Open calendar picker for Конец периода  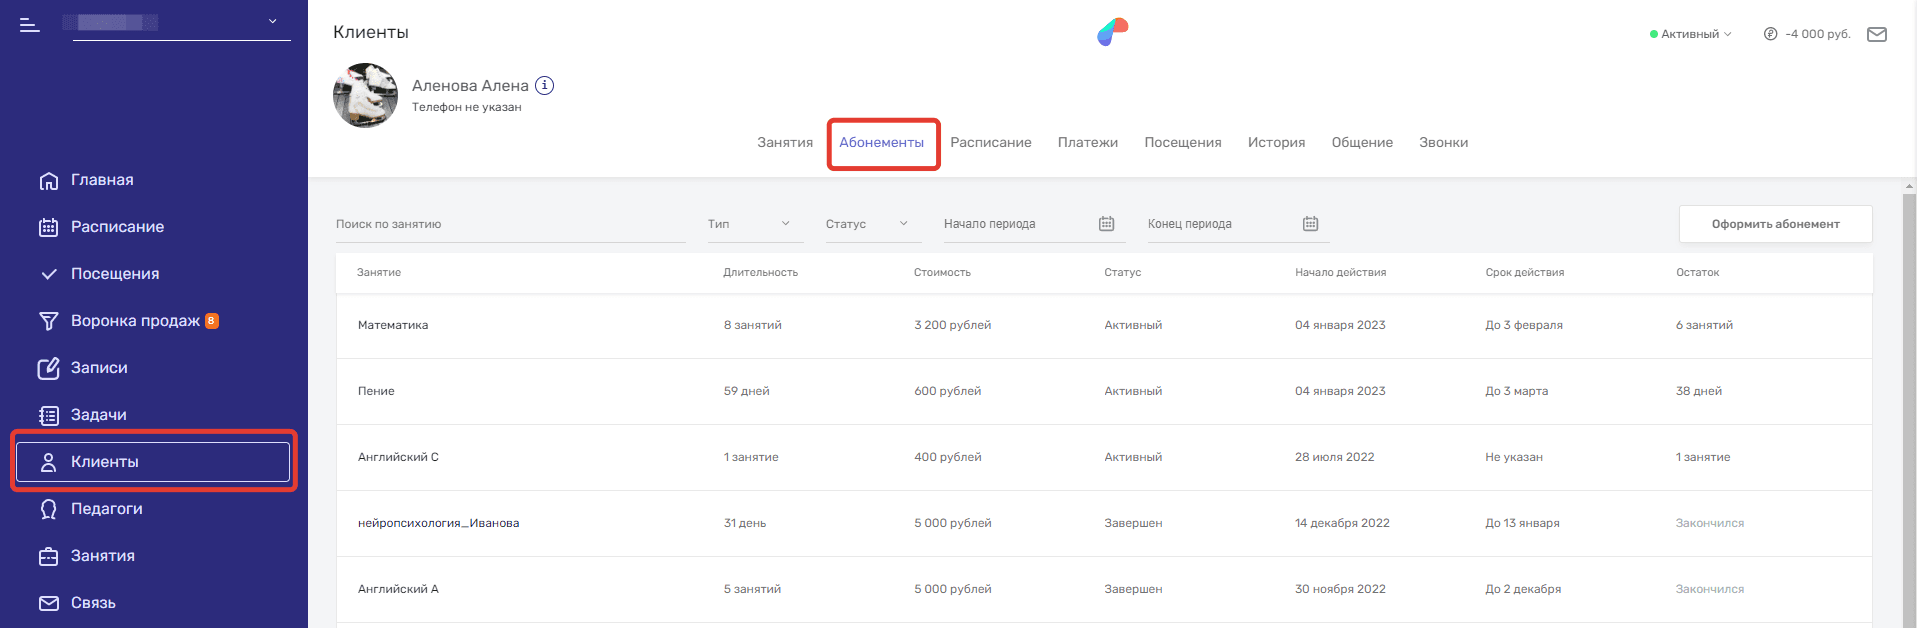coord(1310,224)
